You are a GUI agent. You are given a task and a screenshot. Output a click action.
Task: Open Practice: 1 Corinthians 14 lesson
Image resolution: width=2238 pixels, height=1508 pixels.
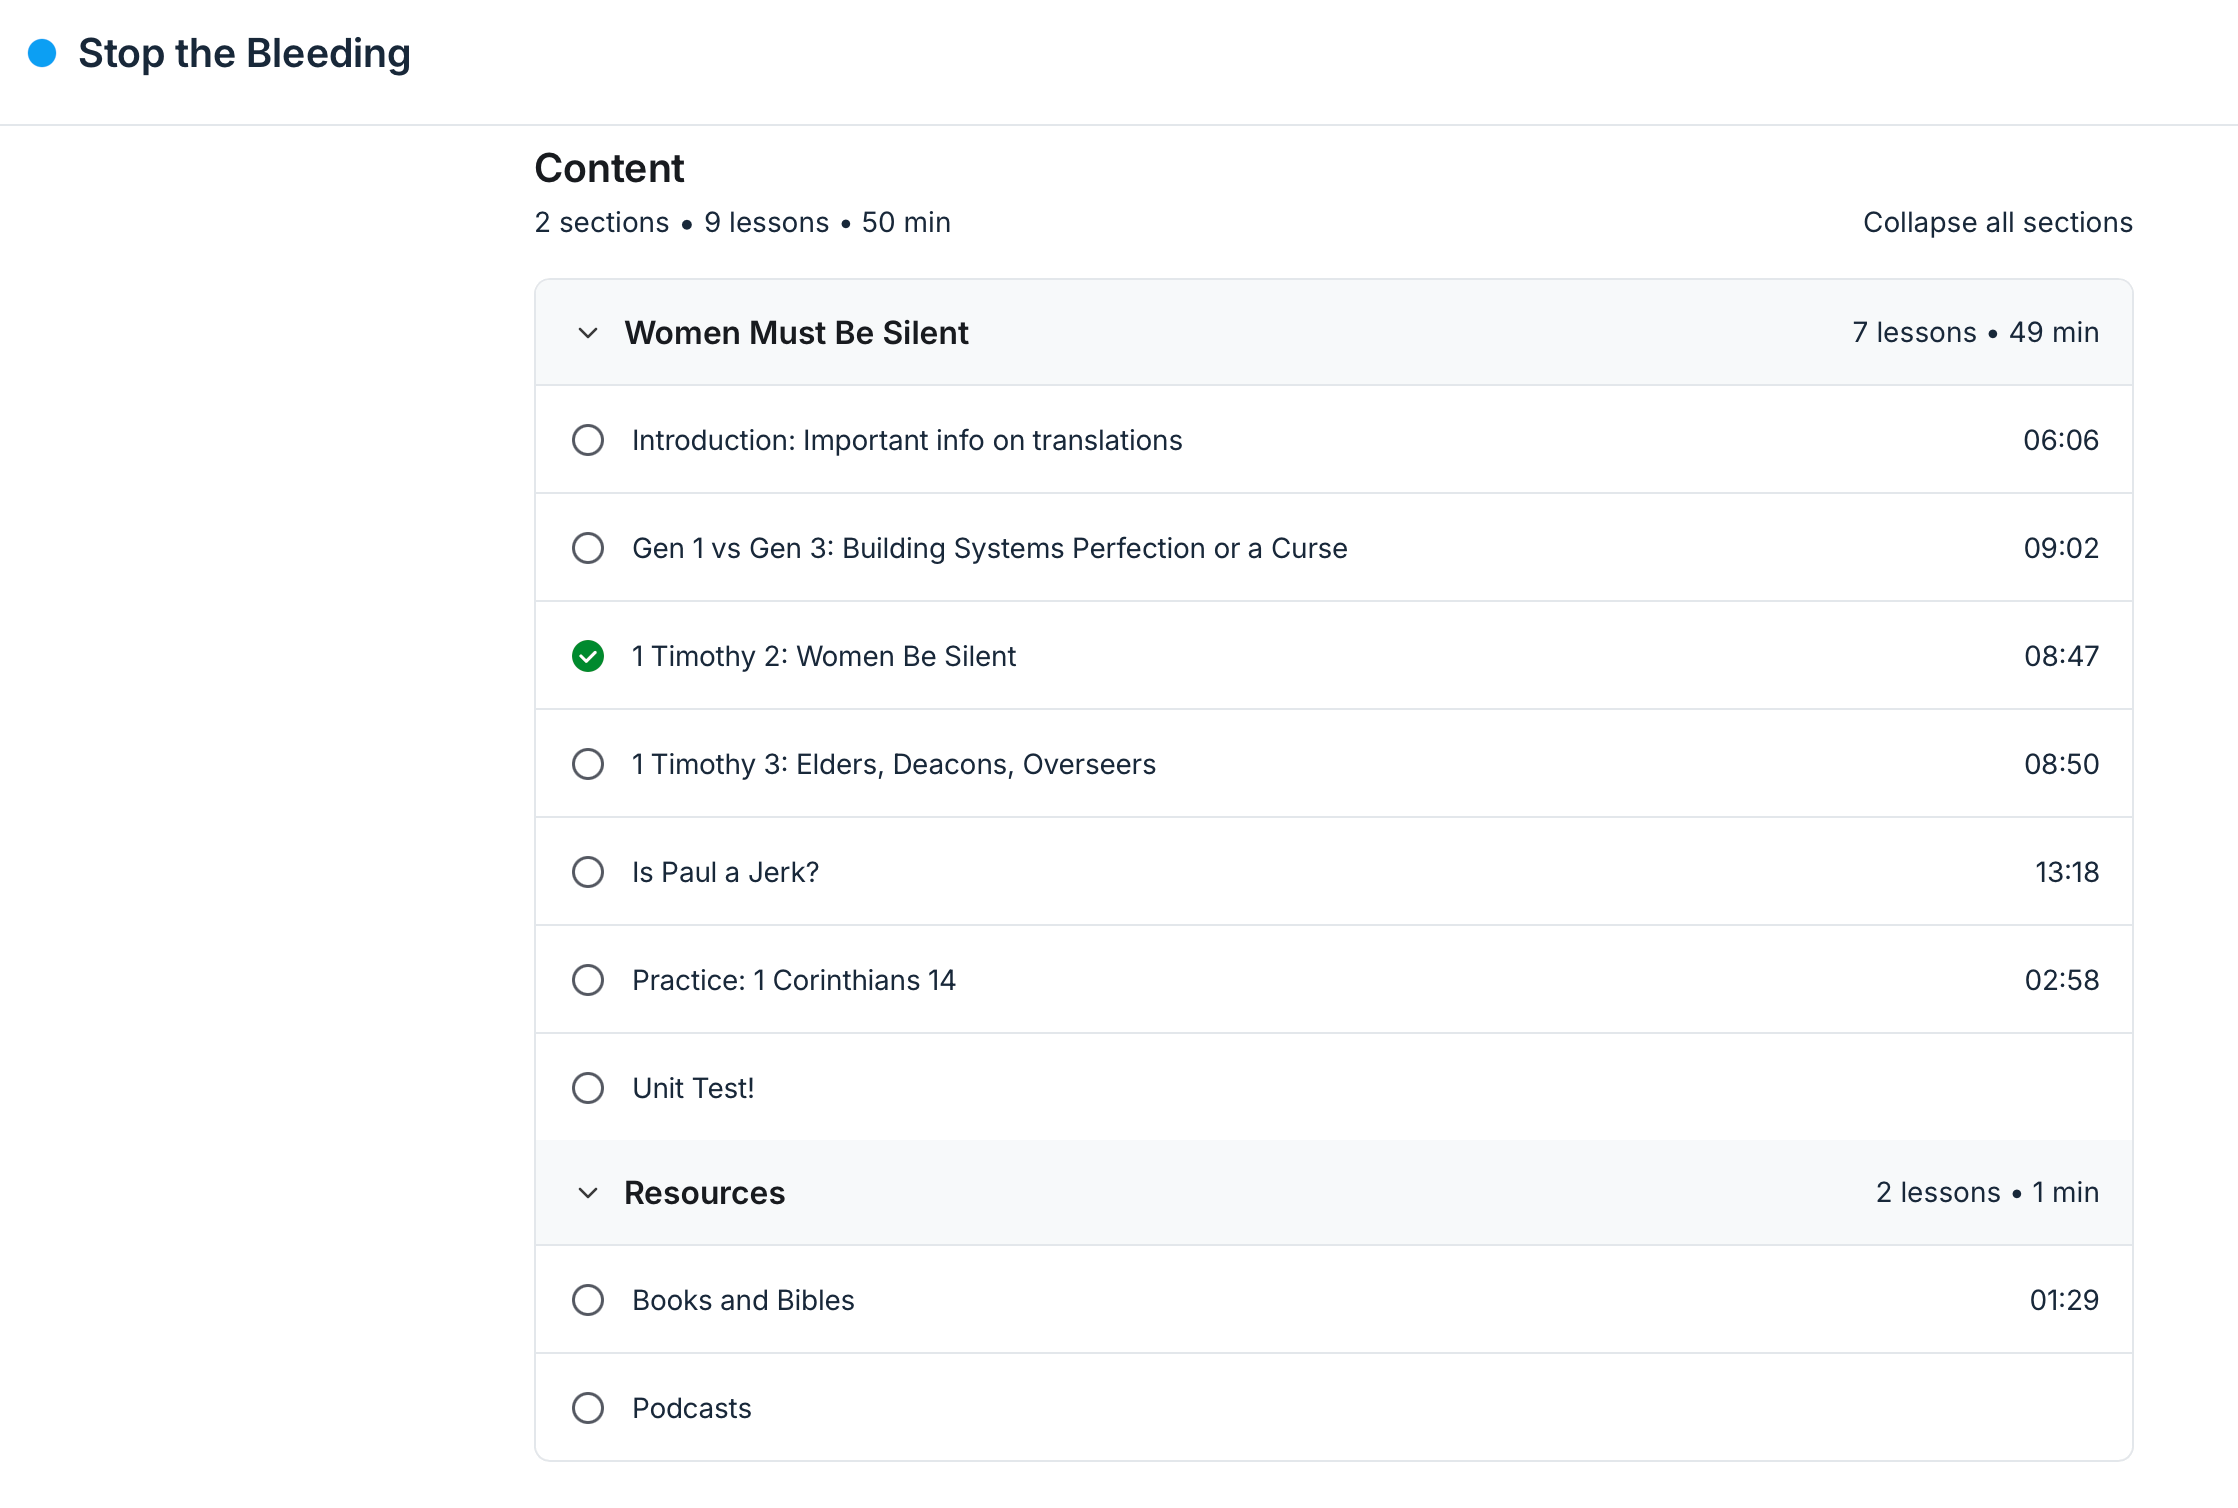[794, 980]
